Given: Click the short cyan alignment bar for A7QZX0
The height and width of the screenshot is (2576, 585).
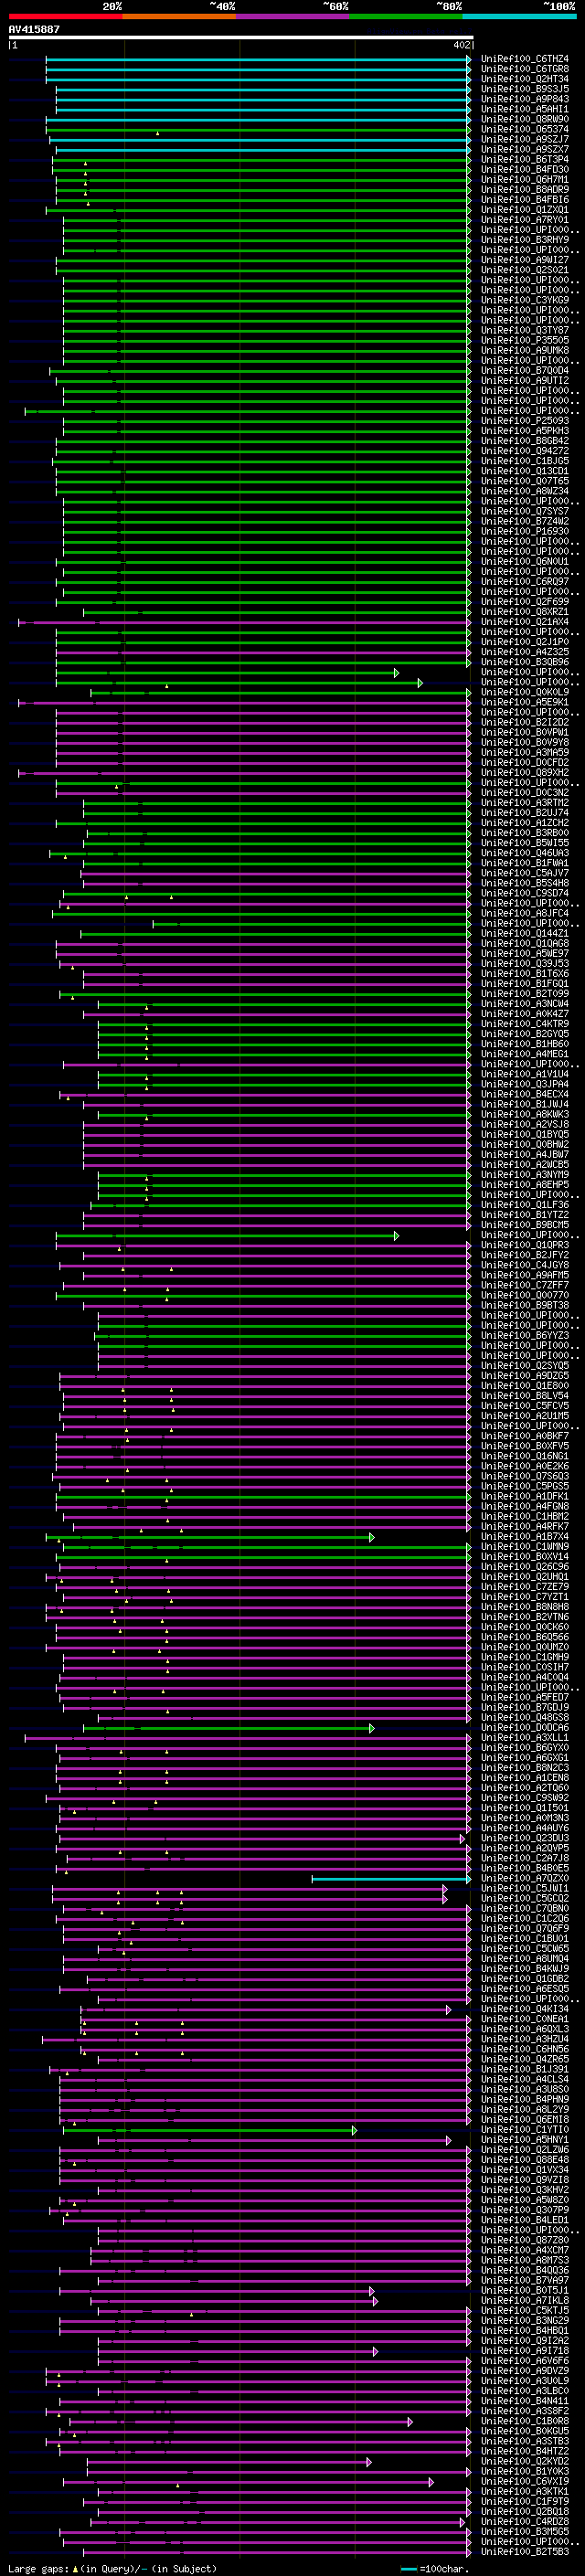Looking at the screenshot, I should click(x=391, y=1878).
